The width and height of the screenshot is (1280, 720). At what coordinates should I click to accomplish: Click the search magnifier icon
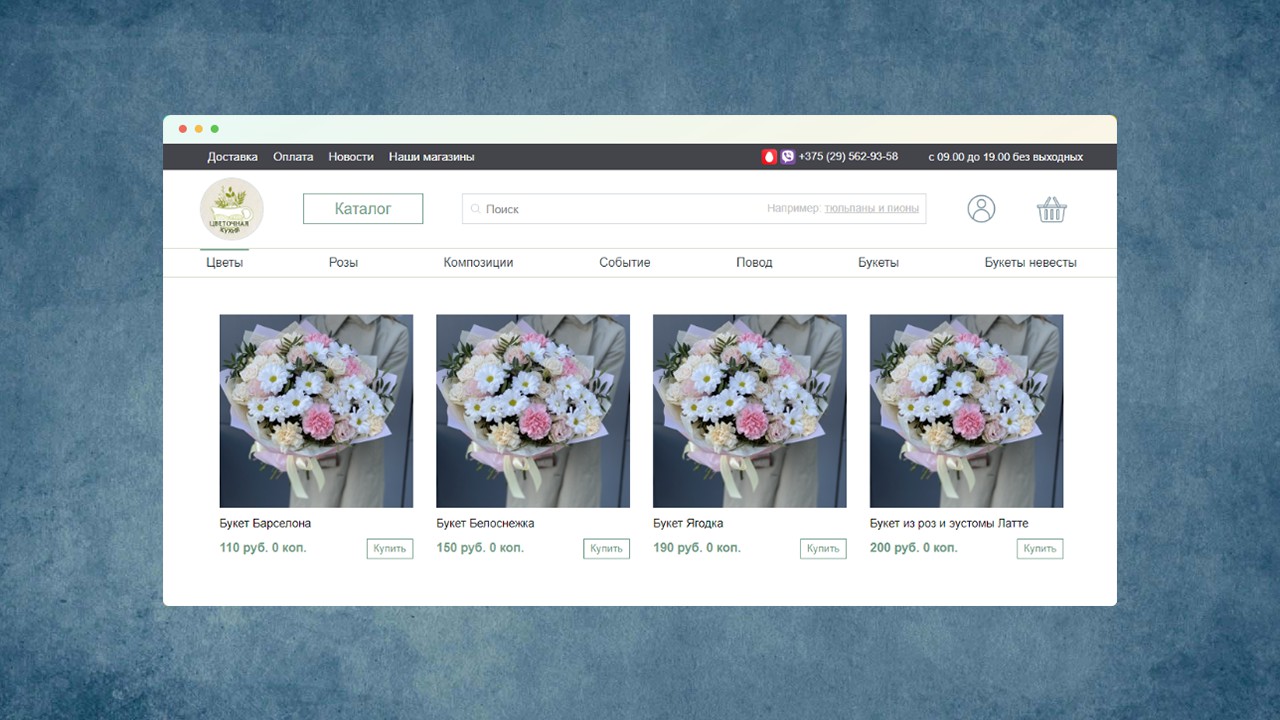pyautogui.click(x=476, y=209)
